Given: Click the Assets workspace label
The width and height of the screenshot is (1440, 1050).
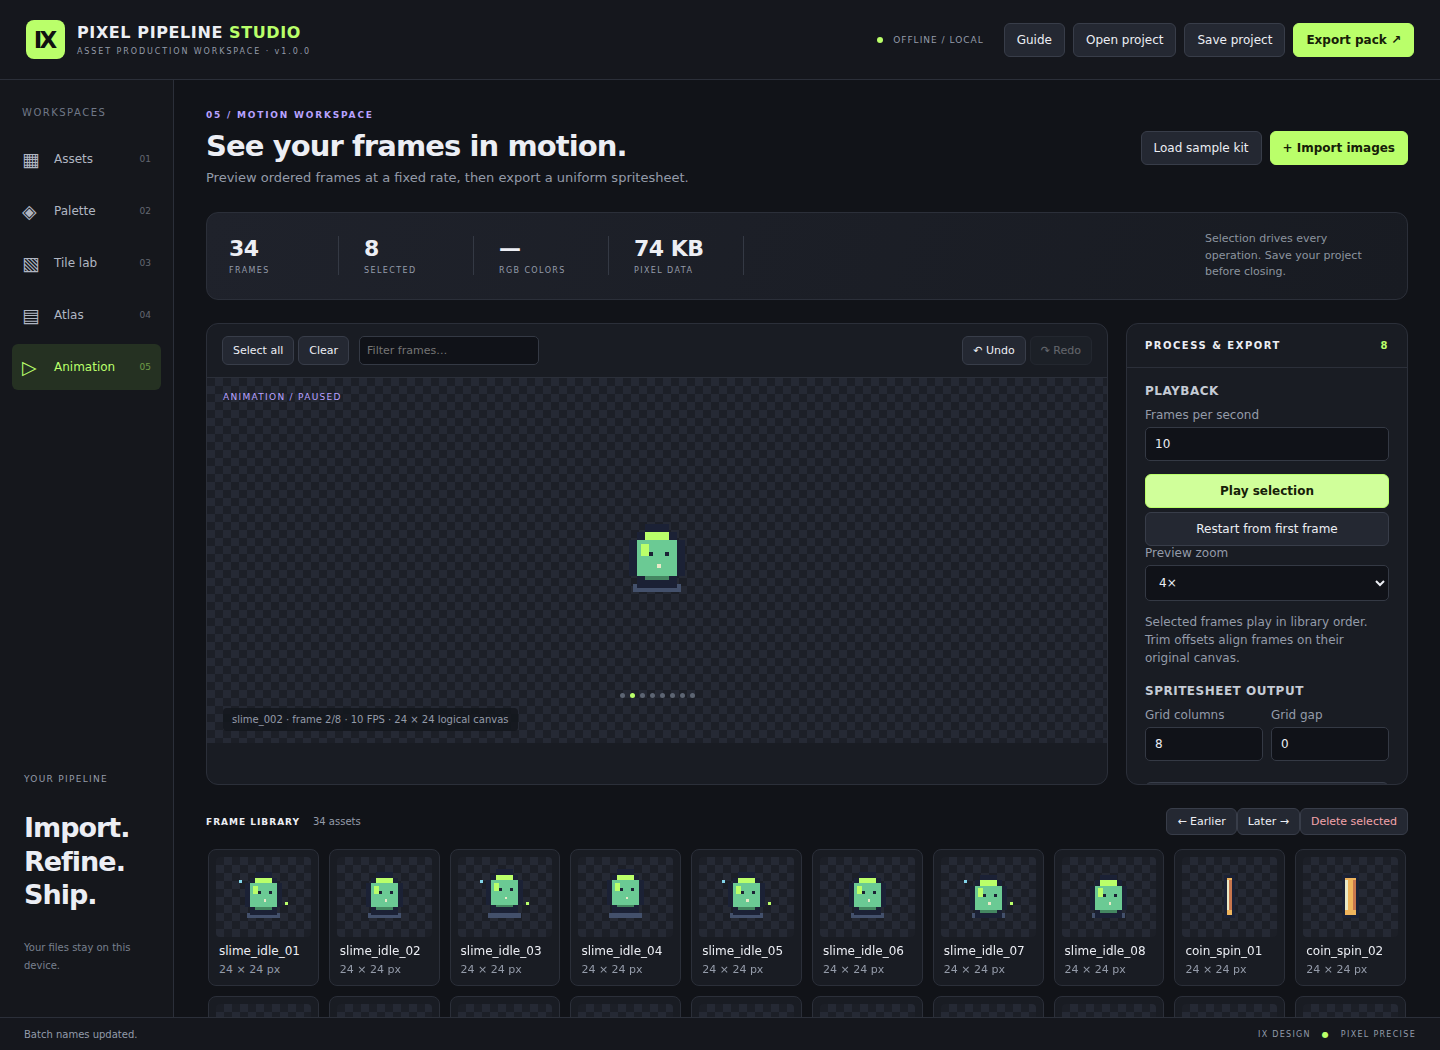Looking at the screenshot, I should point(73,159).
